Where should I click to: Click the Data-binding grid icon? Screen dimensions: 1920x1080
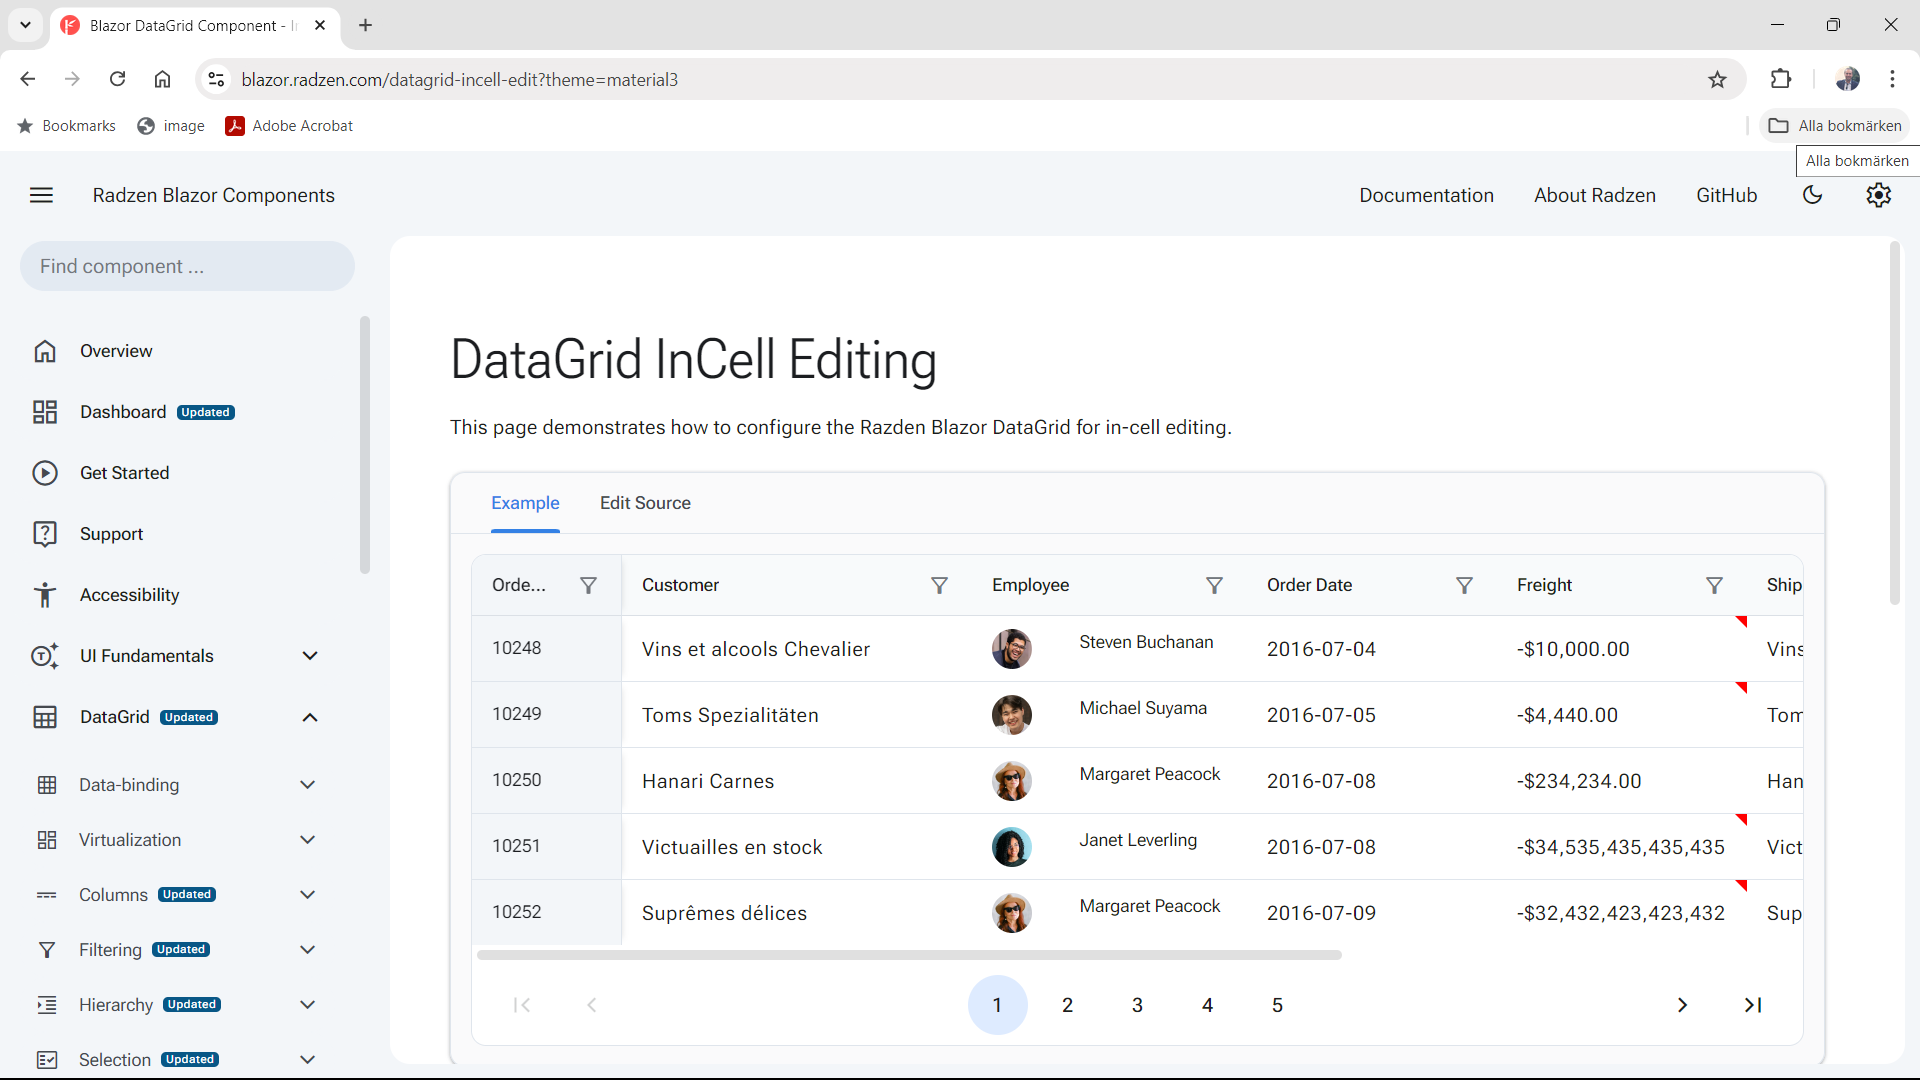(47, 785)
